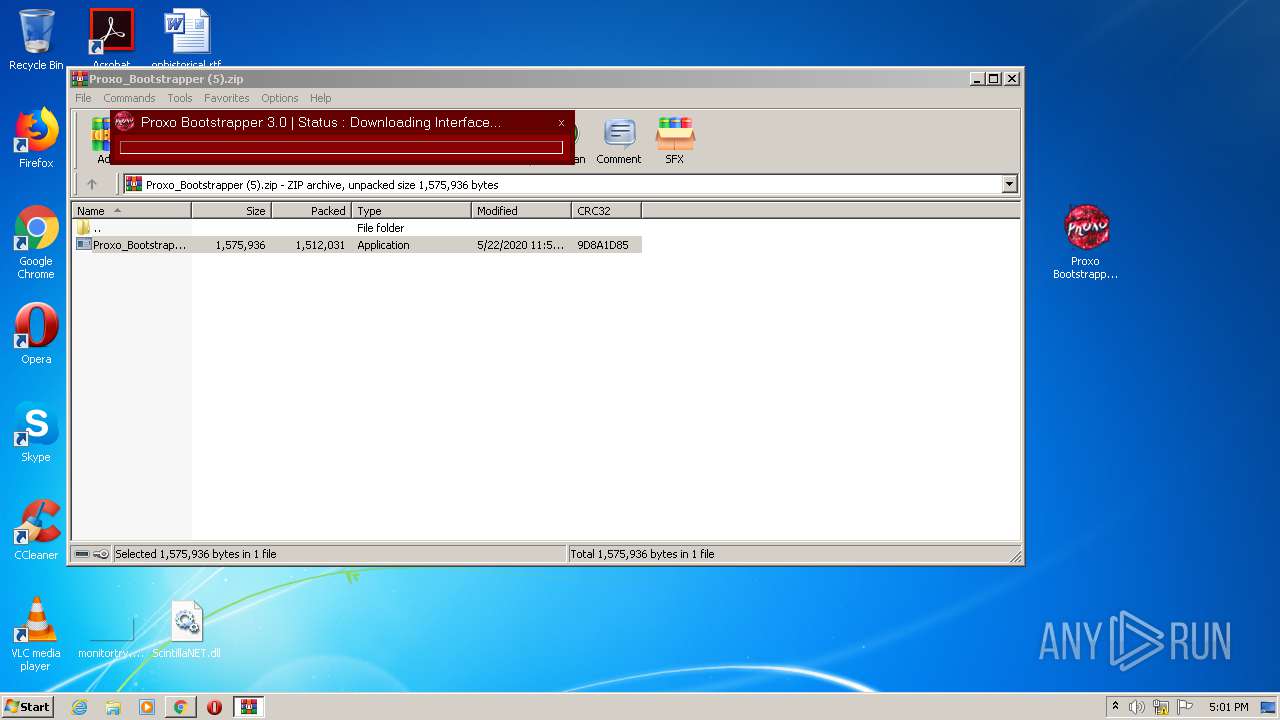Sort by Size column header
Image resolution: width=1280 pixels, height=720 pixels.
[x=231, y=211]
